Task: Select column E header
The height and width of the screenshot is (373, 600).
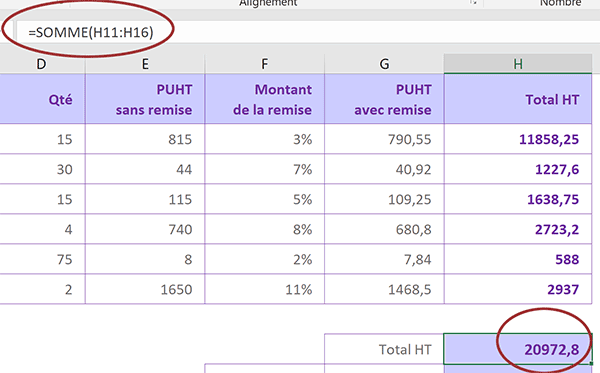Action: 145,64
